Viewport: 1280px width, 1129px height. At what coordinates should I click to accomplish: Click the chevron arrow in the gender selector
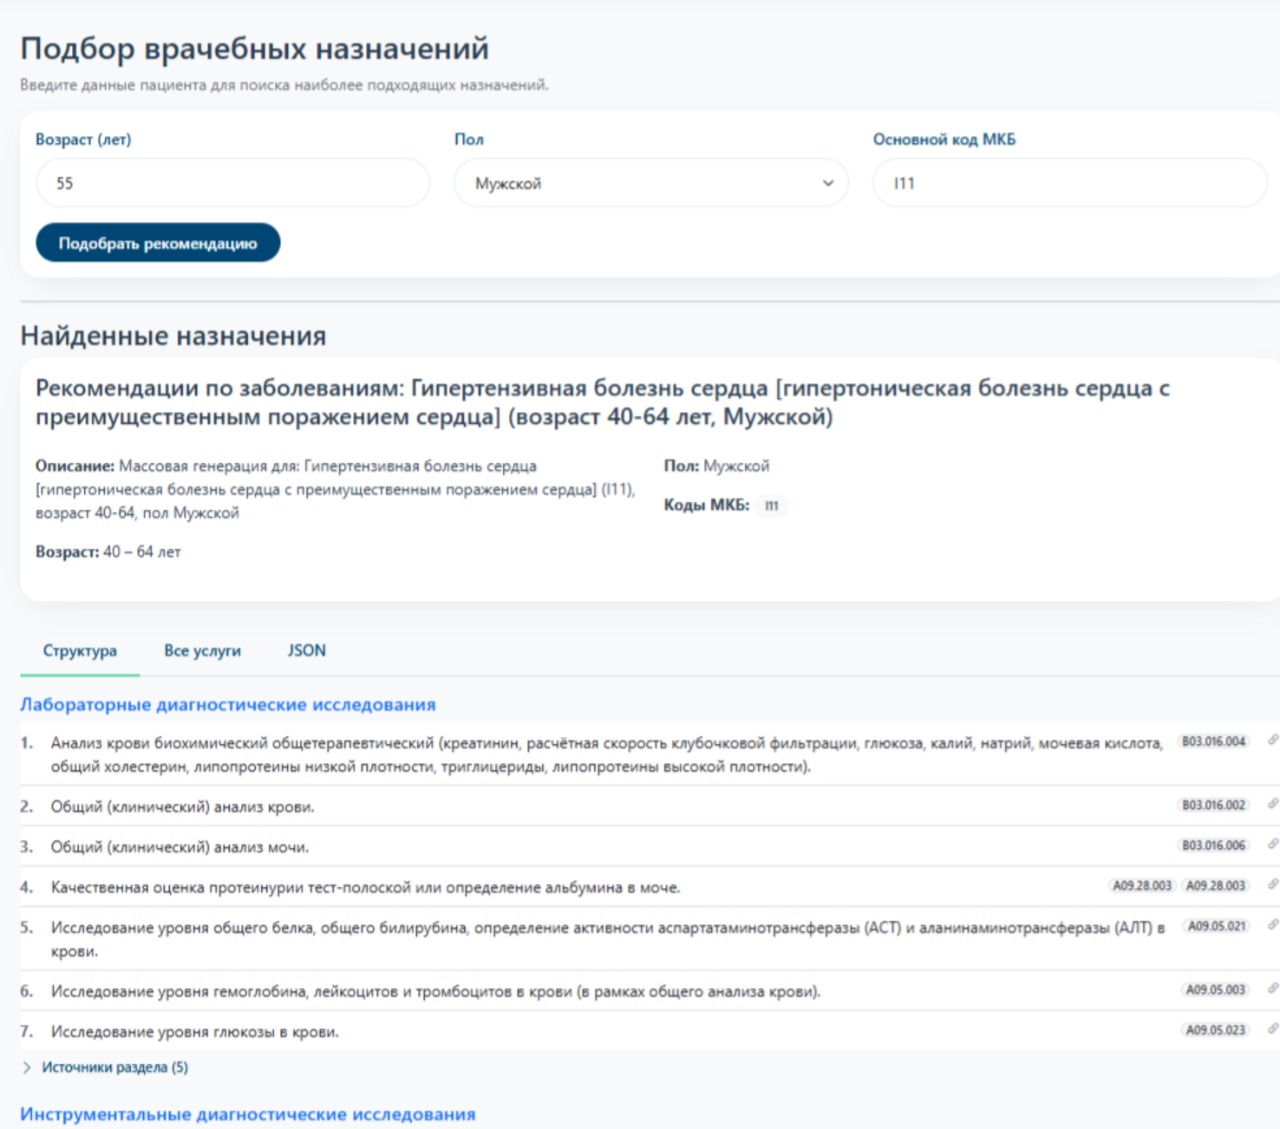[827, 183]
